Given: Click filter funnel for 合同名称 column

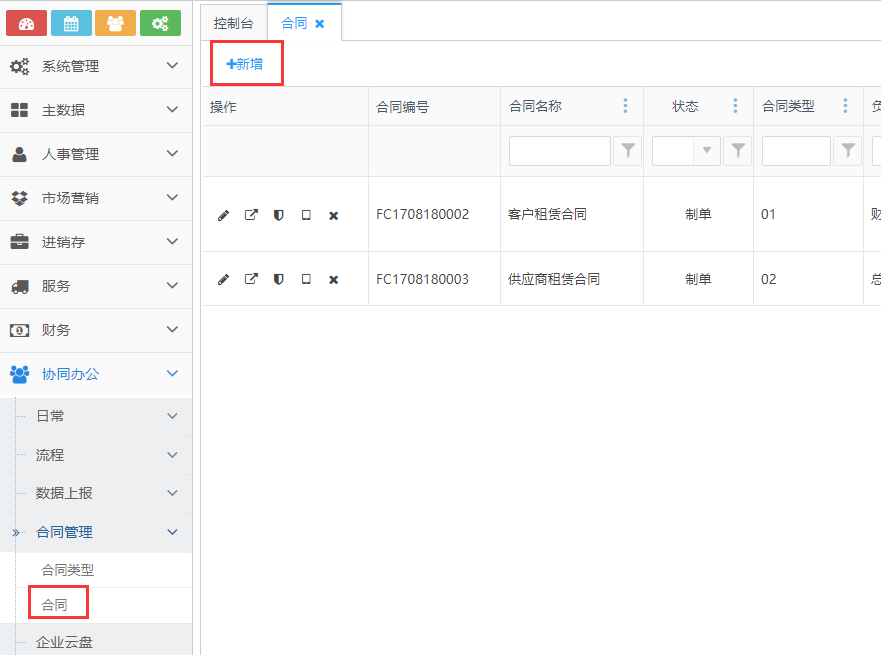Looking at the screenshot, I should click(x=627, y=151).
